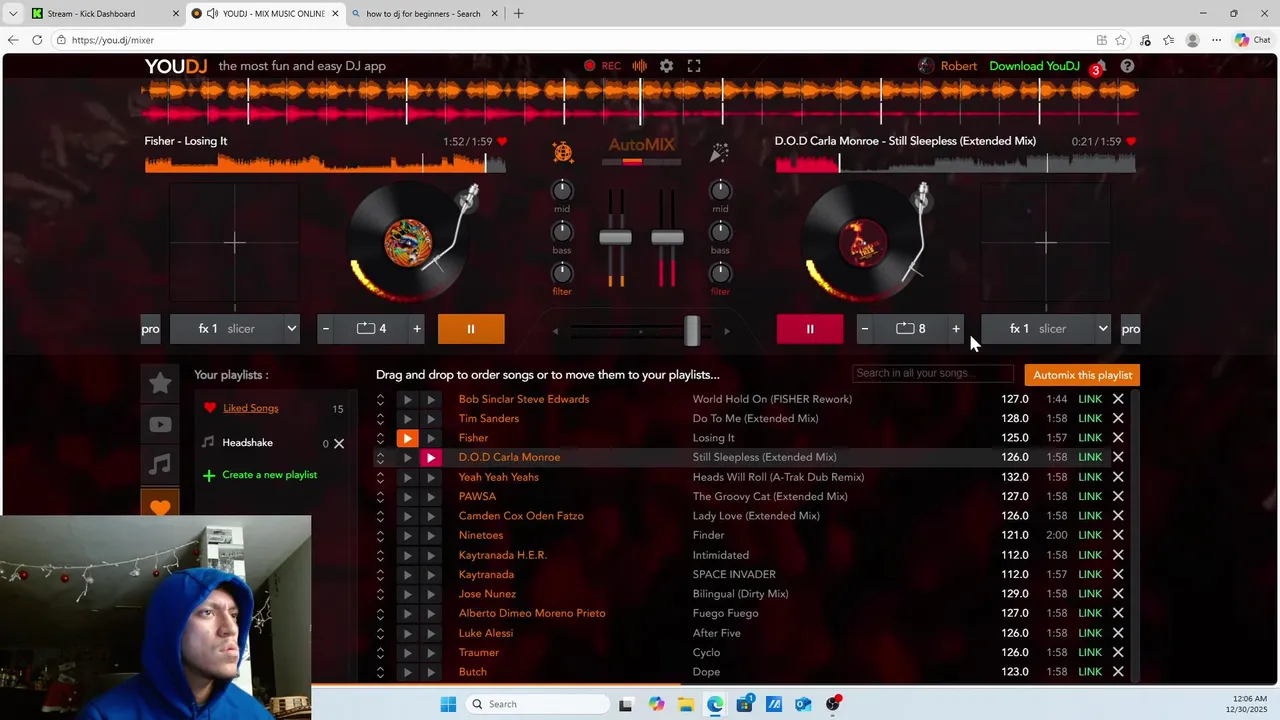The height and width of the screenshot is (720, 1280).
Task: Click the right volume fader
Action: tap(667, 238)
